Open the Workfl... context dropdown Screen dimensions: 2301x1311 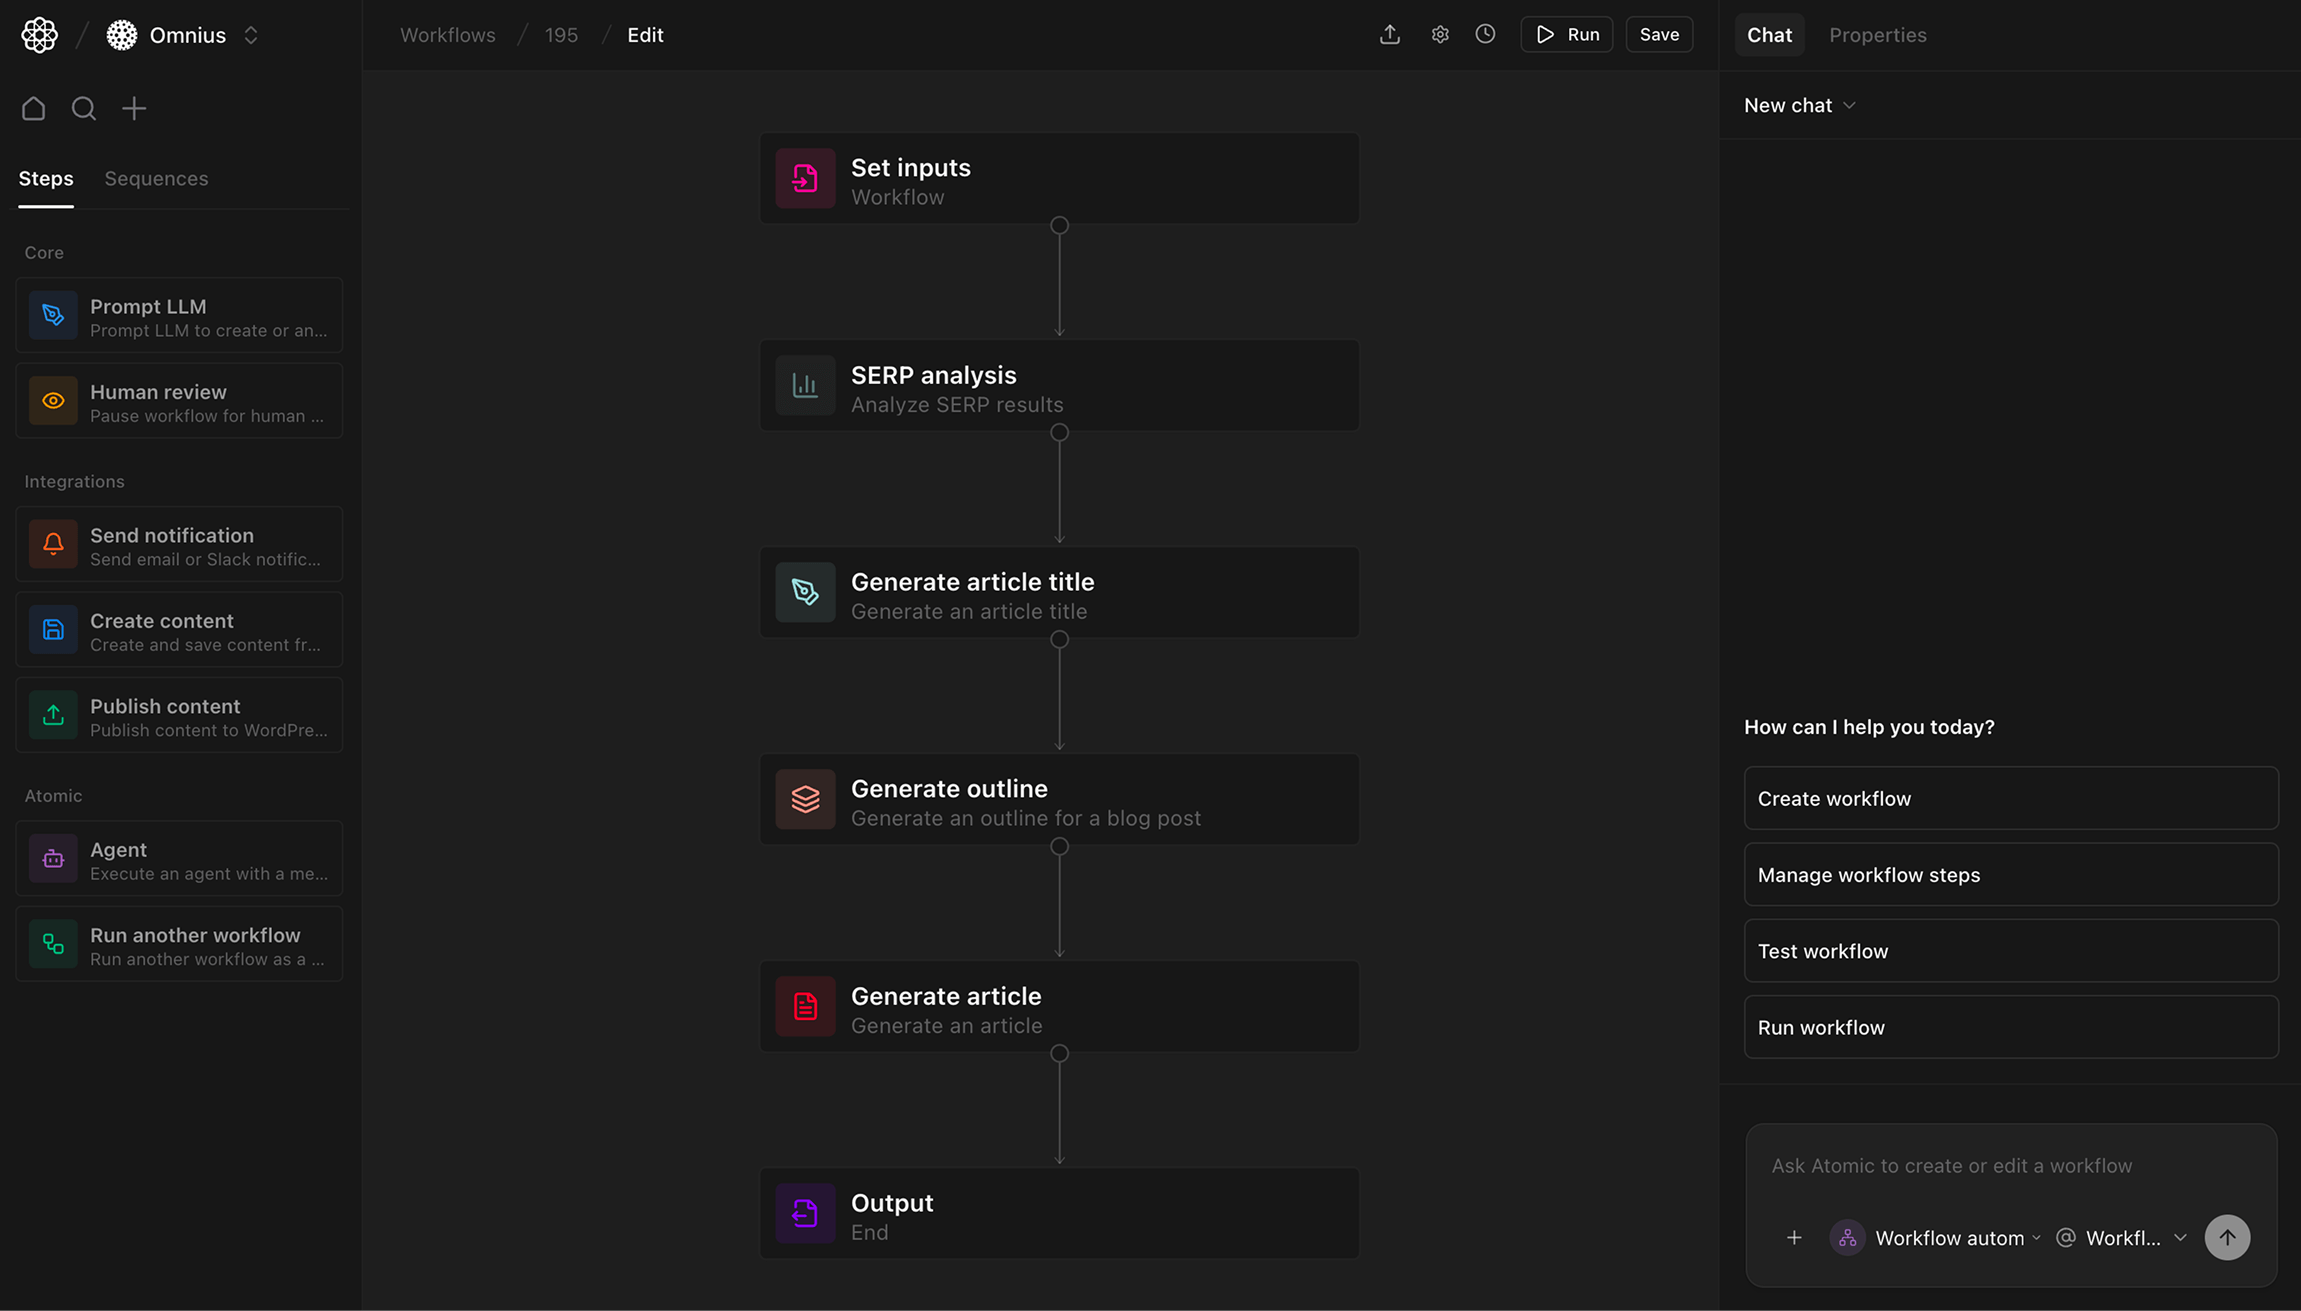2124,1238
